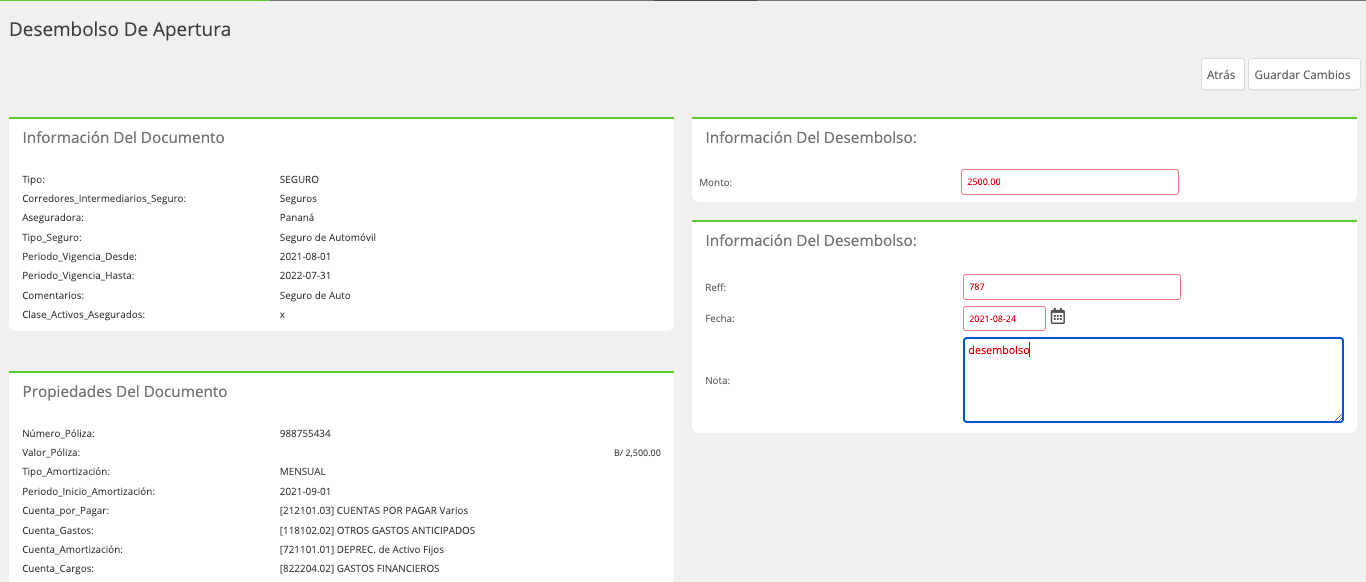Select the "Tipo_Seguro:" label
The height and width of the screenshot is (582, 1366).
point(52,238)
